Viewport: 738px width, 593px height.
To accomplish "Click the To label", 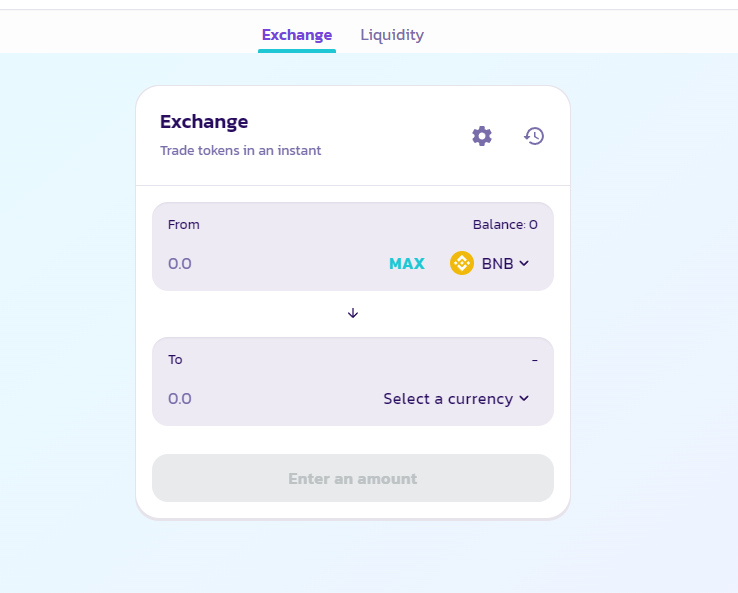I will pos(175,360).
